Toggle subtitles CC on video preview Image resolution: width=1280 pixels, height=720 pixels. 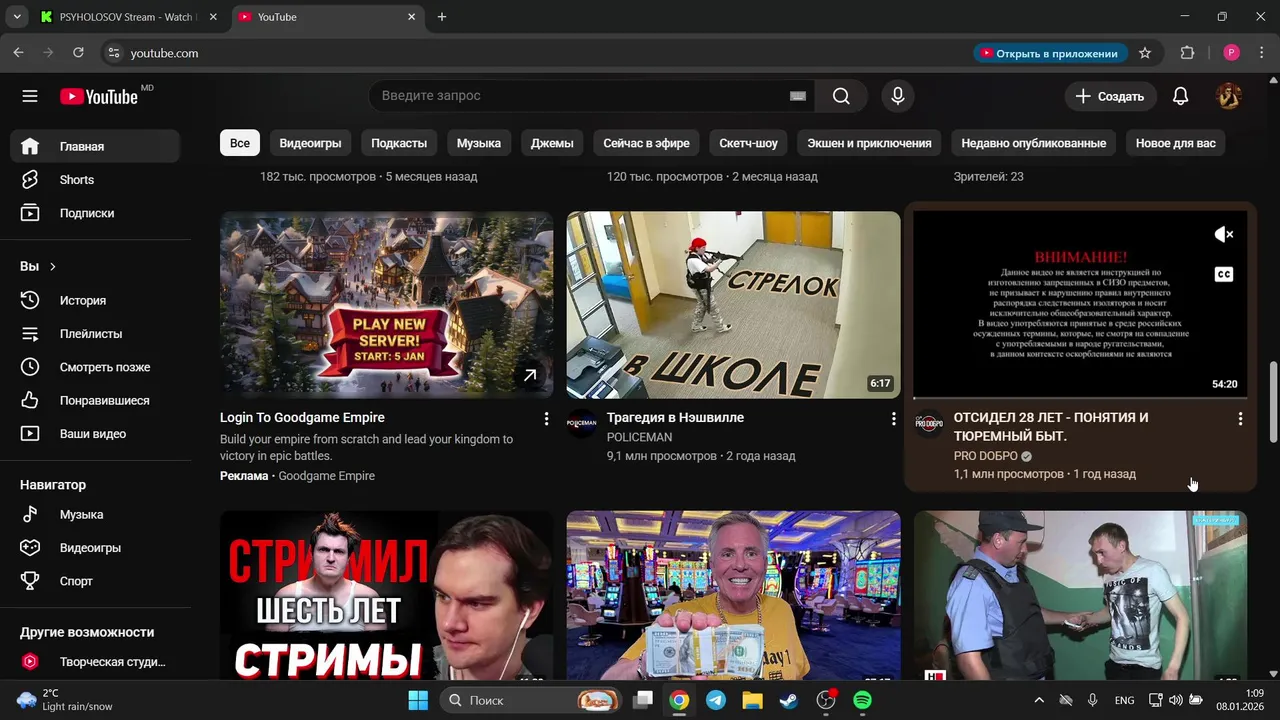click(1224, 274)
